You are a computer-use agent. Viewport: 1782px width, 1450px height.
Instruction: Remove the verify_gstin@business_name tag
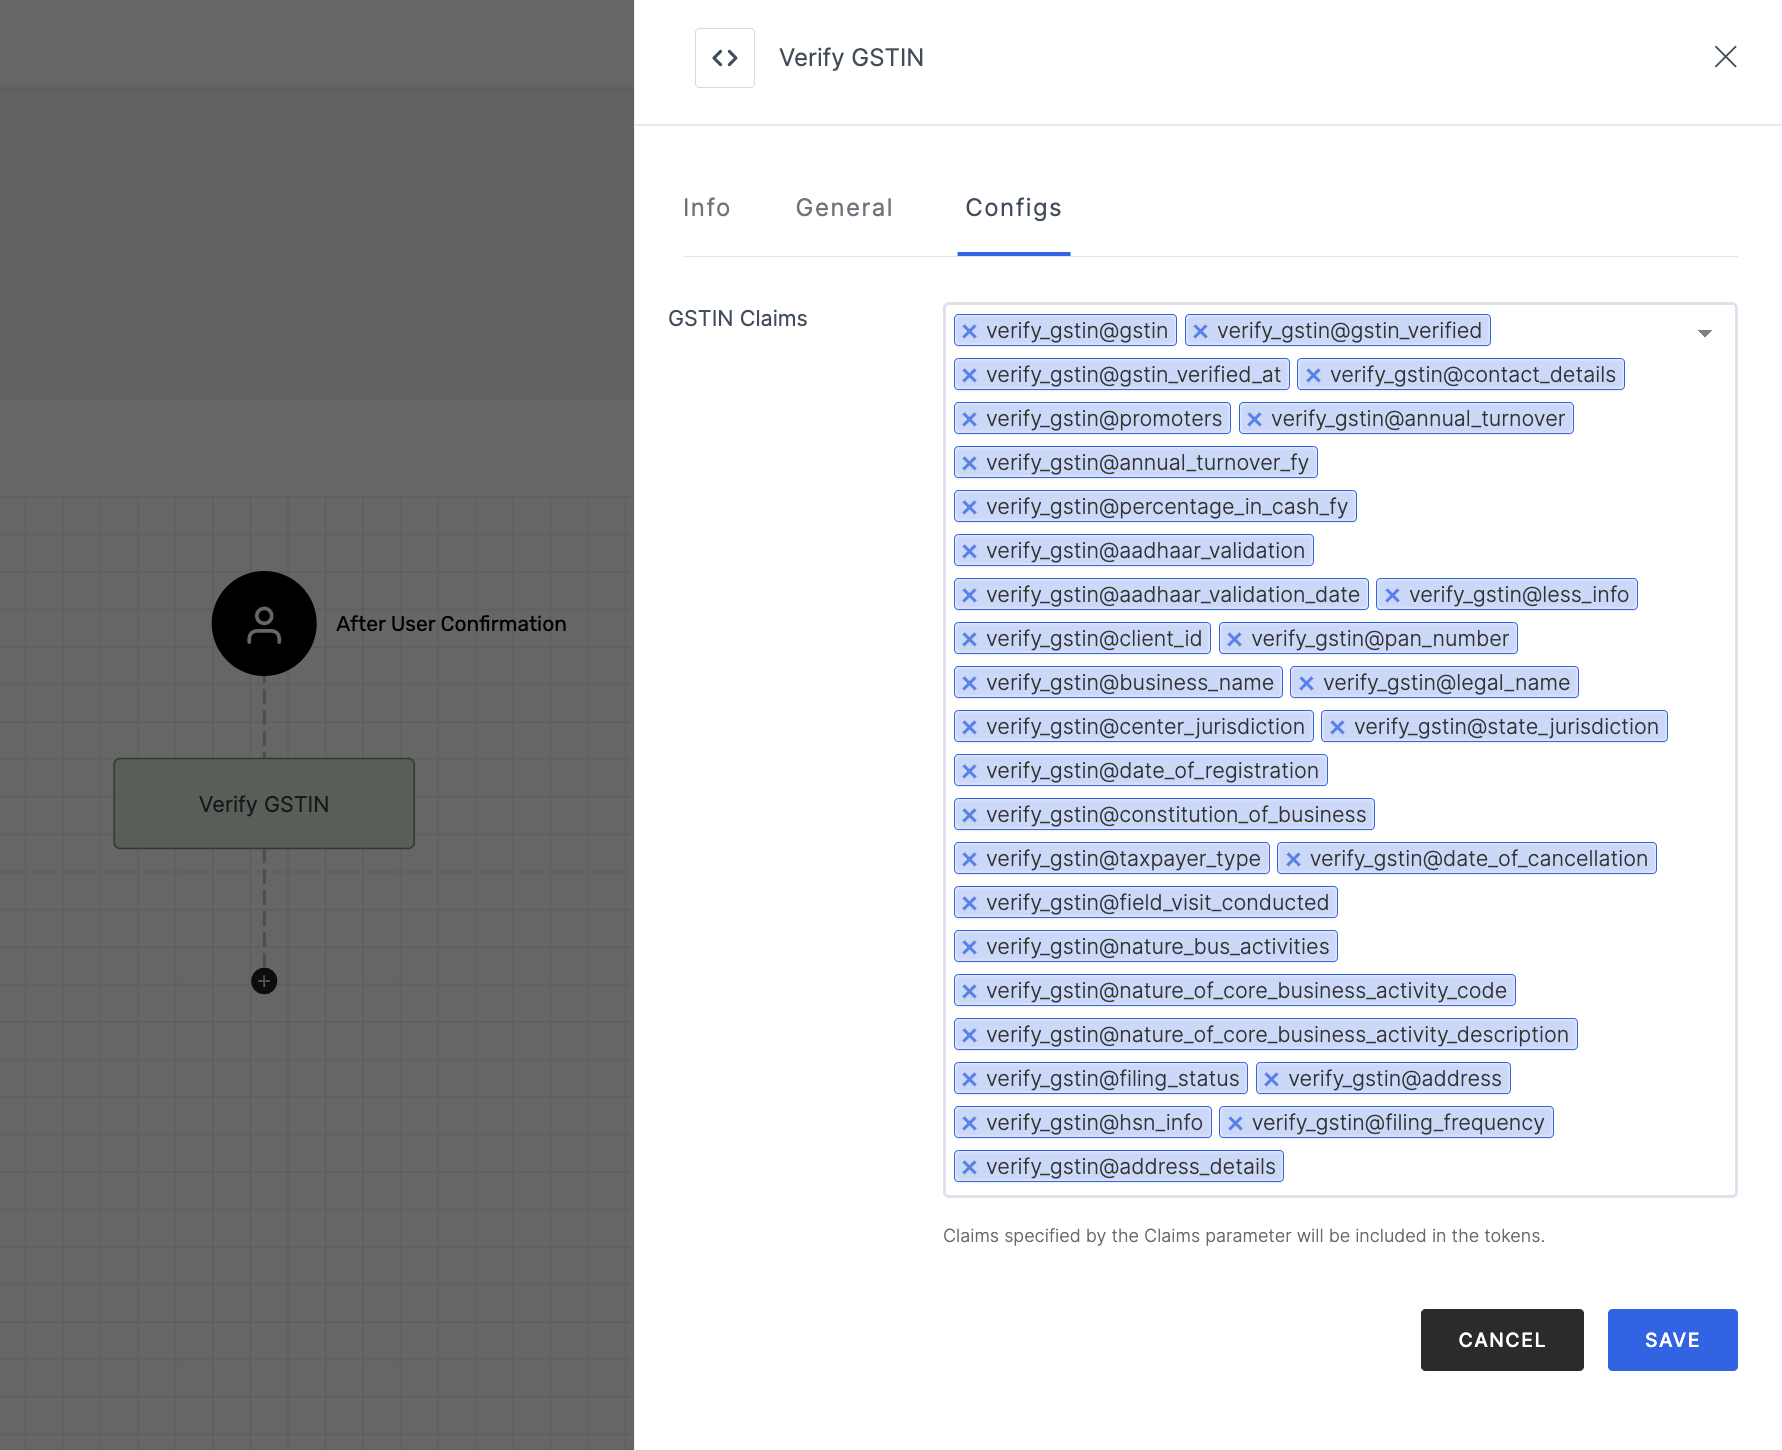[x=969, y=683]
